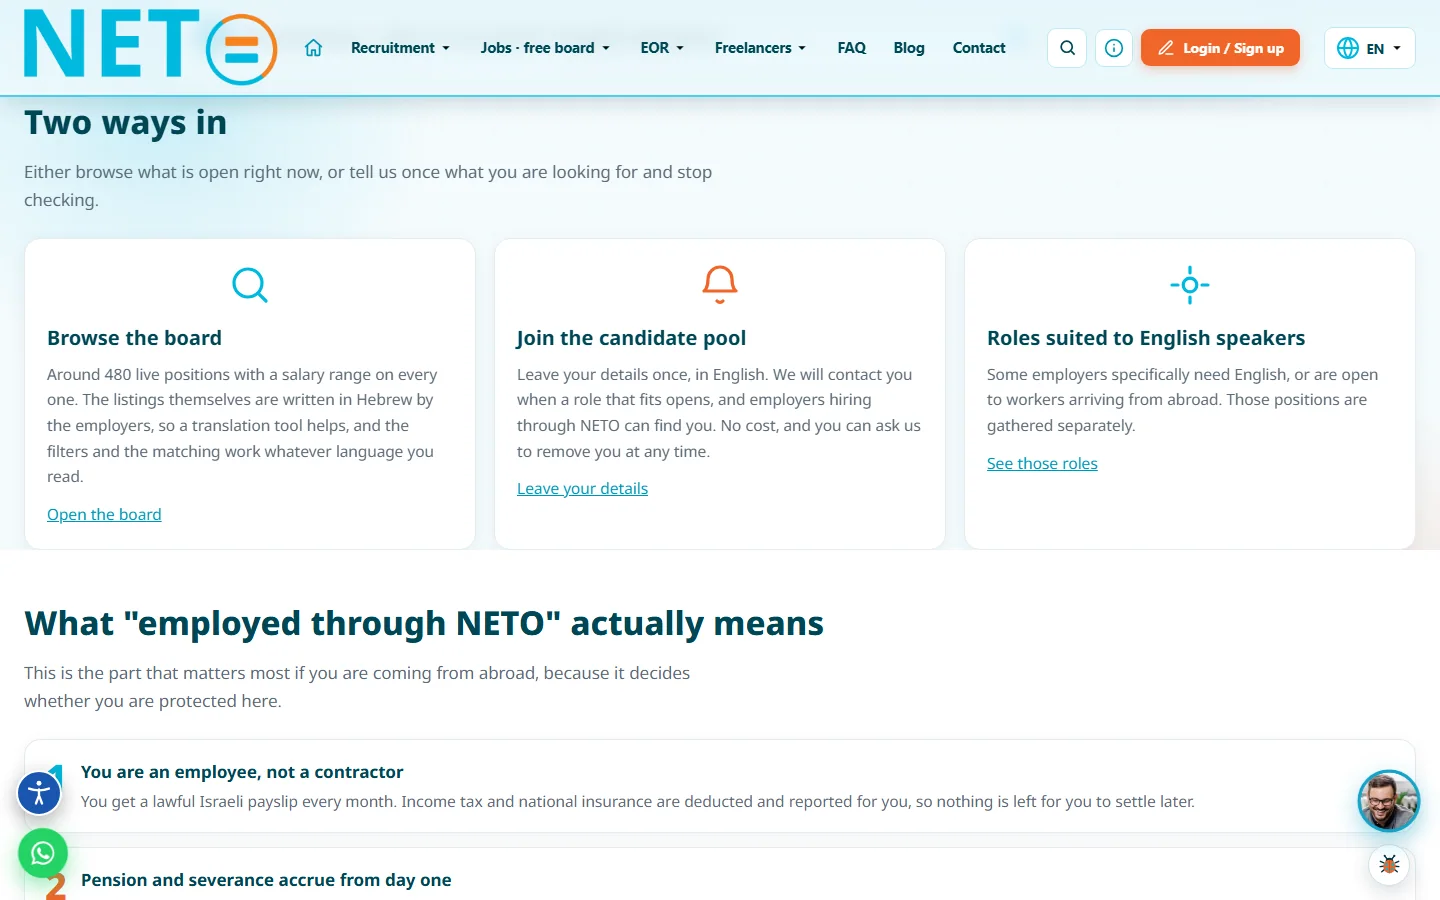
Task: Go to the home icon
Action: click(x=313, y=48)
